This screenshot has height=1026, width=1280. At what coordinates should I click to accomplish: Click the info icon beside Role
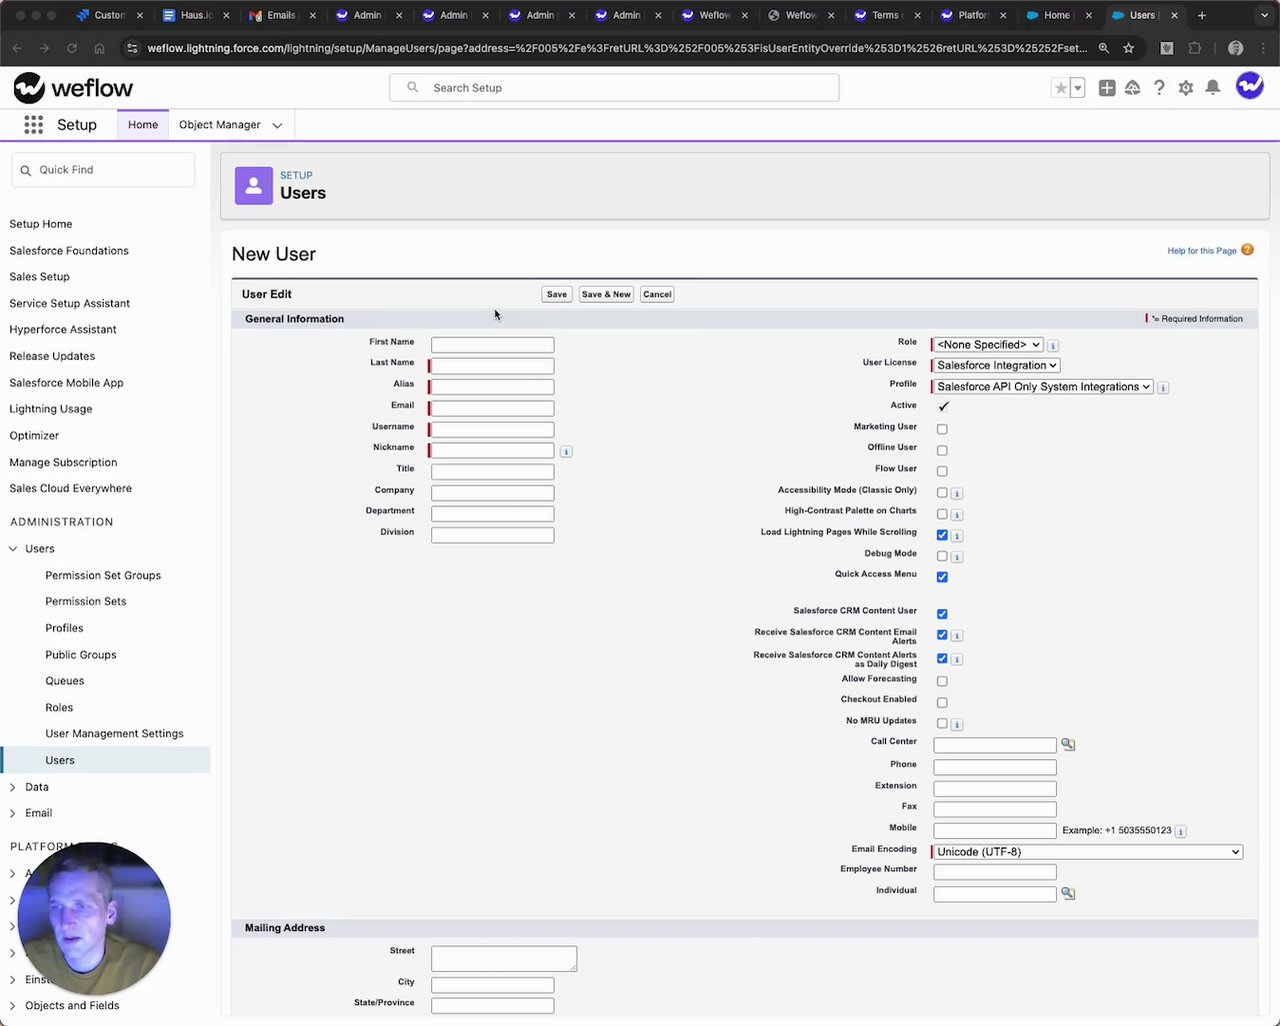[1053, 346]
